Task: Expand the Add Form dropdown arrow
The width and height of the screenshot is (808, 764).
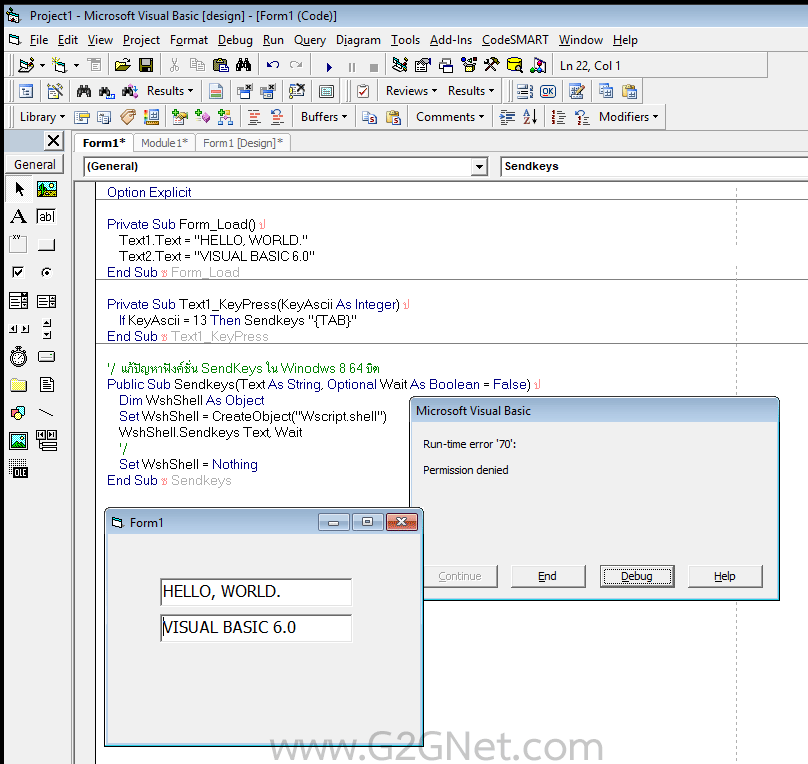Action: tap(76, 65)
